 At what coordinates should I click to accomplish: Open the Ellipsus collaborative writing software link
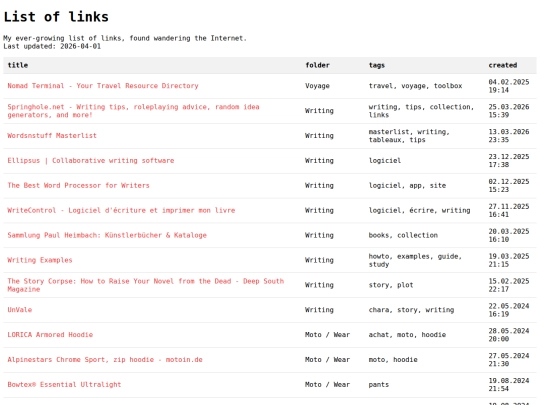91,160
